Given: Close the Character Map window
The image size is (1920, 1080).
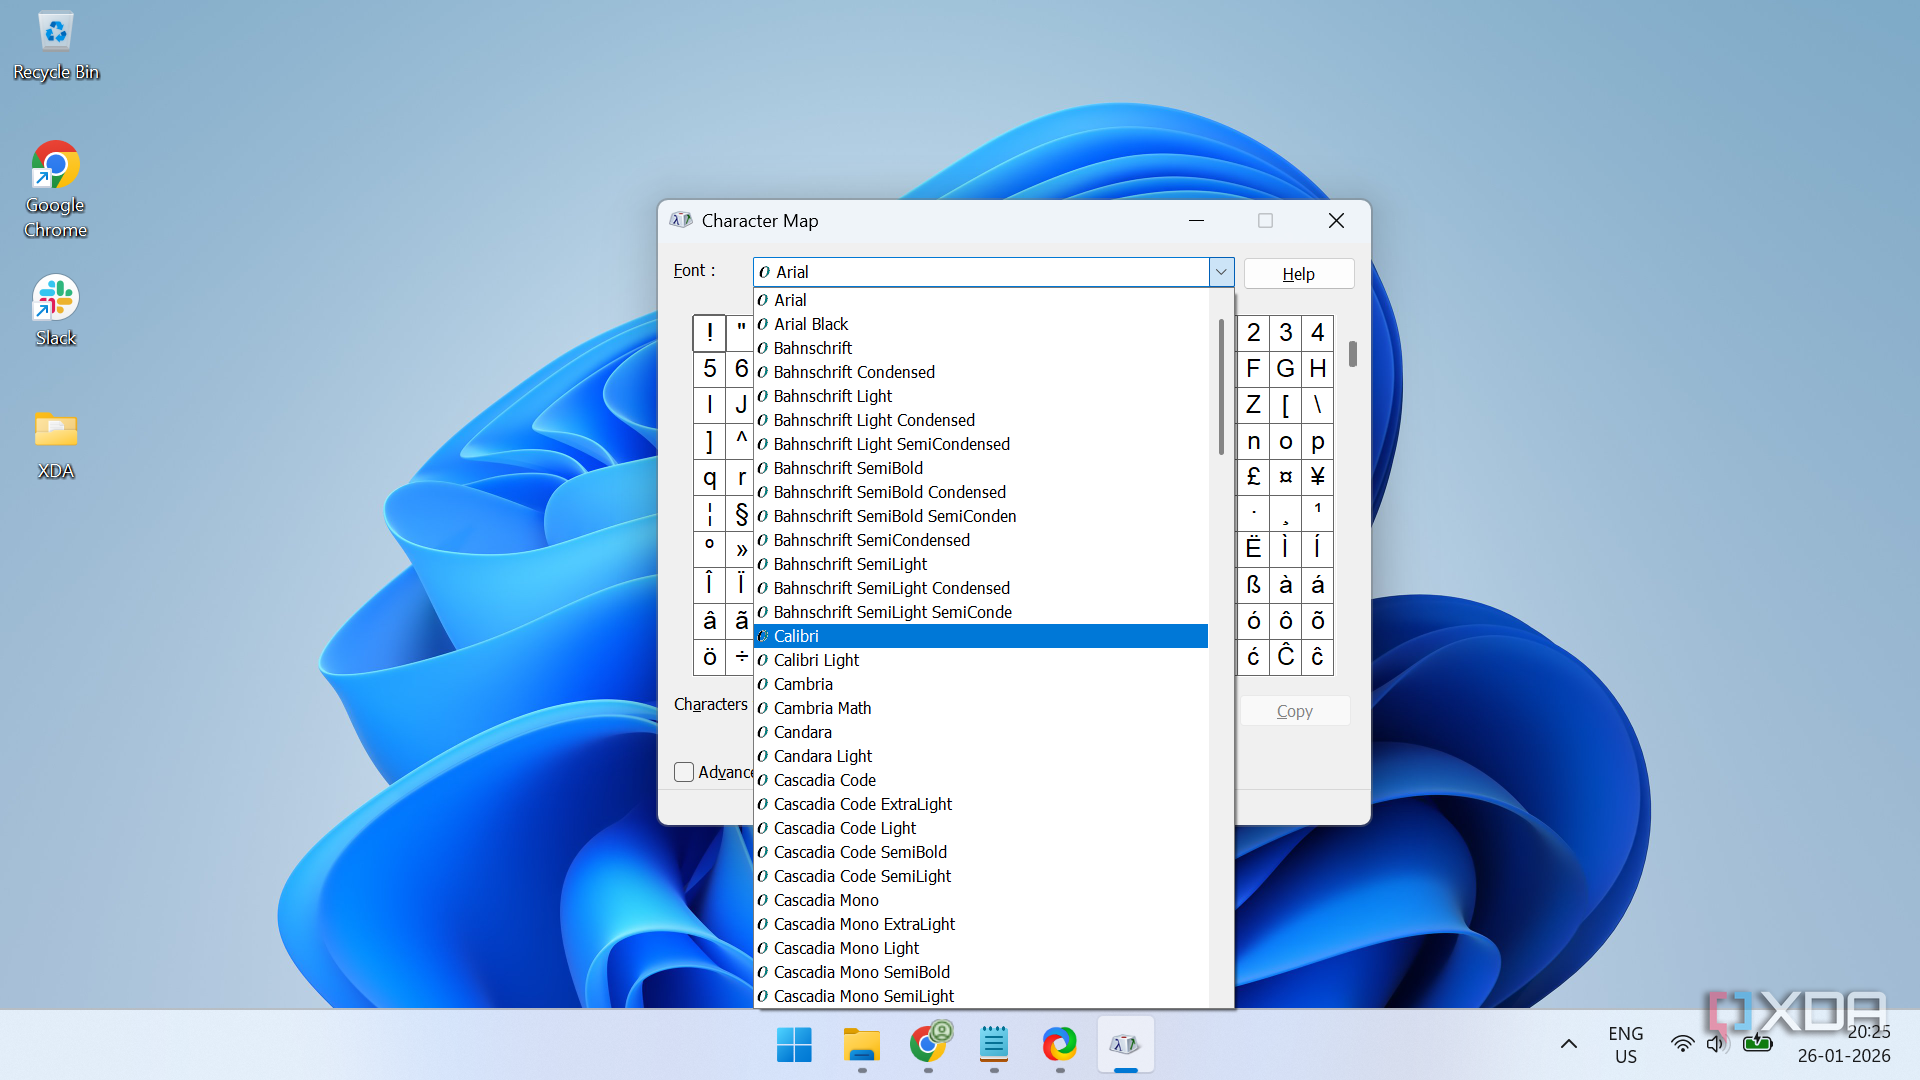Looking at the screenshot, I should pos(1336,220).
